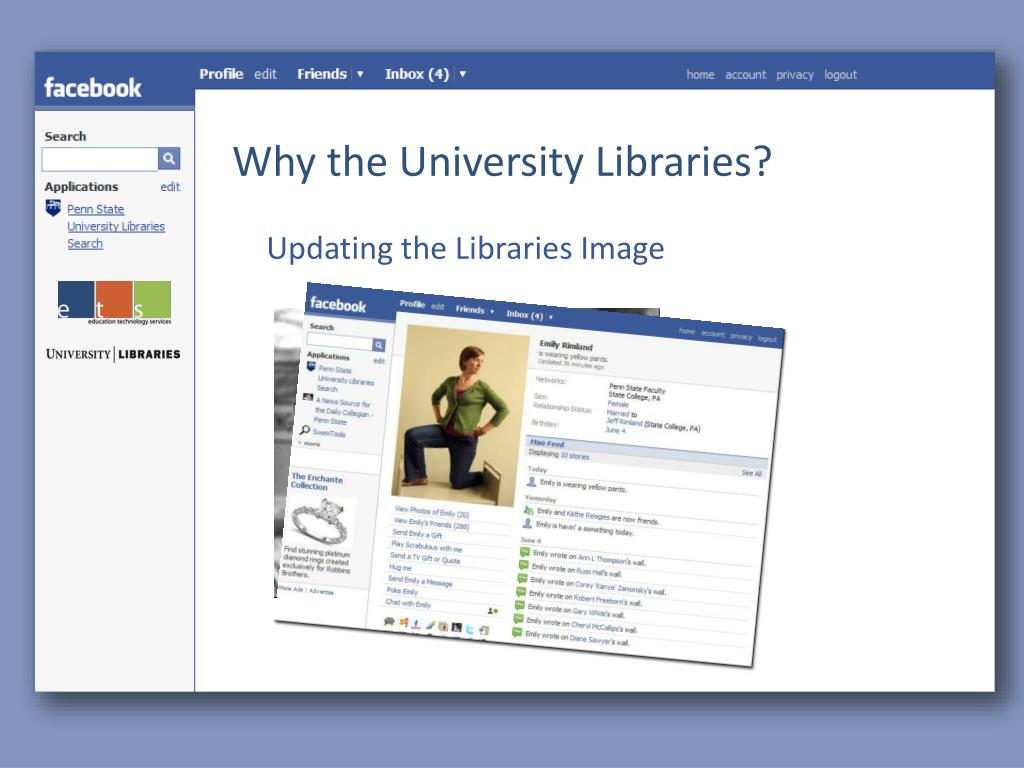
Task: Open the underlined Penn State University Libraries Search link
Action: (x=116, y=226)
